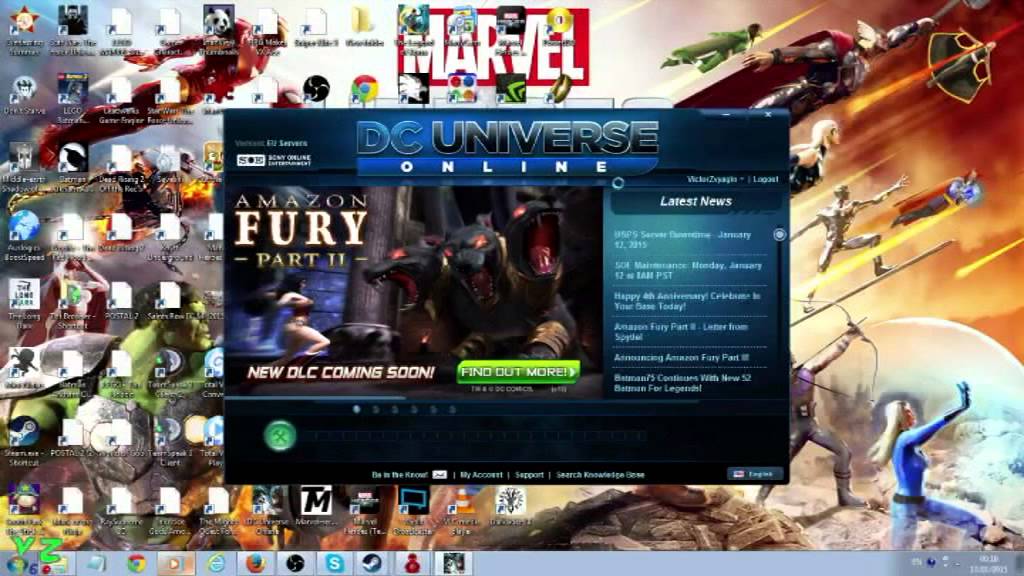Open the Search Knowledge Base link

click(x=600, y=475)
